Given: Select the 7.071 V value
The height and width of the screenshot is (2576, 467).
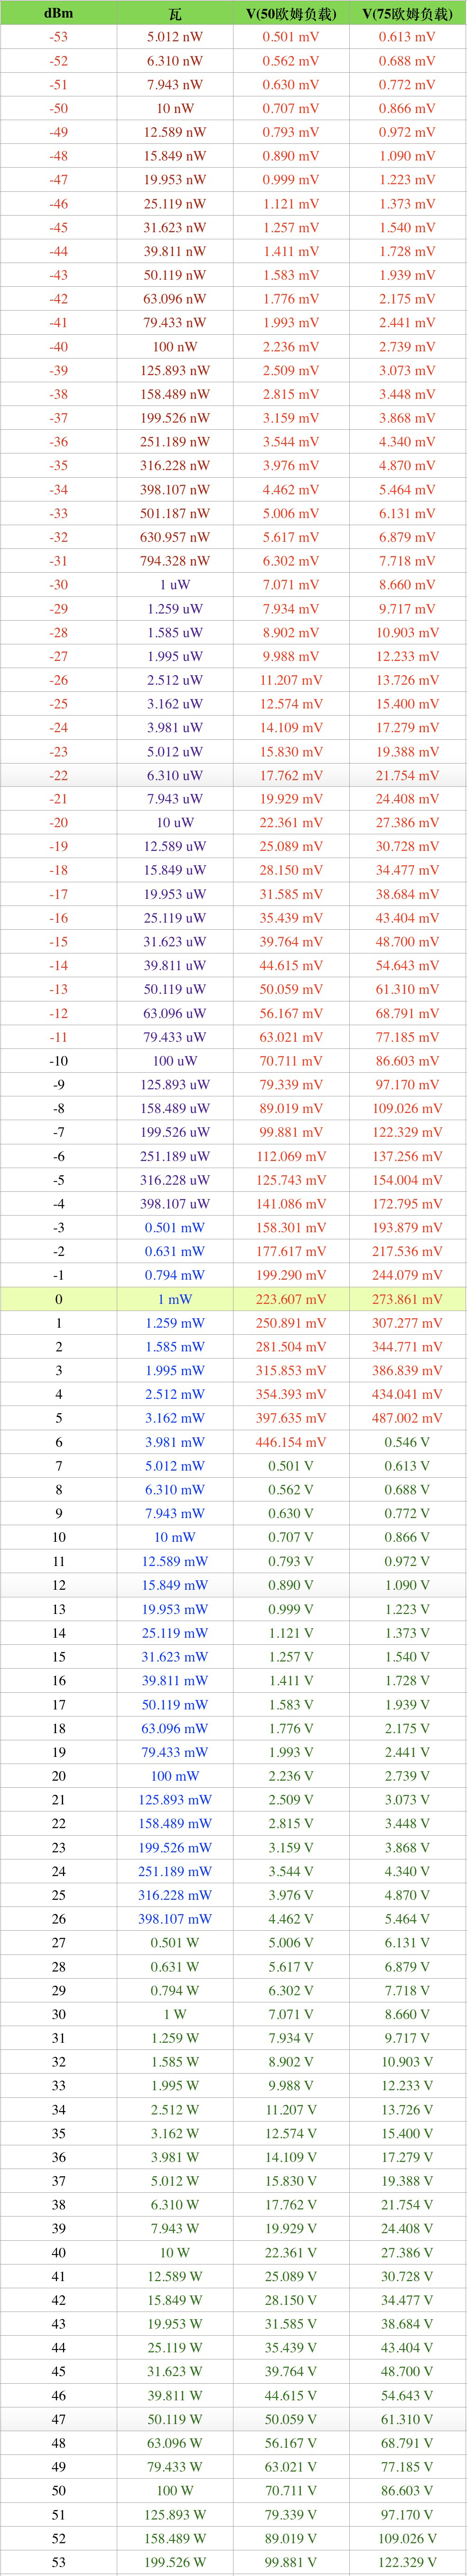Looking at the screenshot, I should coord(291,2014).
